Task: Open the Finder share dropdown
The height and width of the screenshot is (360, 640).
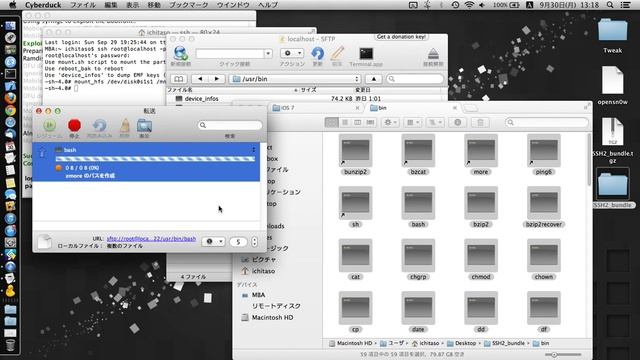Action: pyautogui.click(x=435, y=122)
